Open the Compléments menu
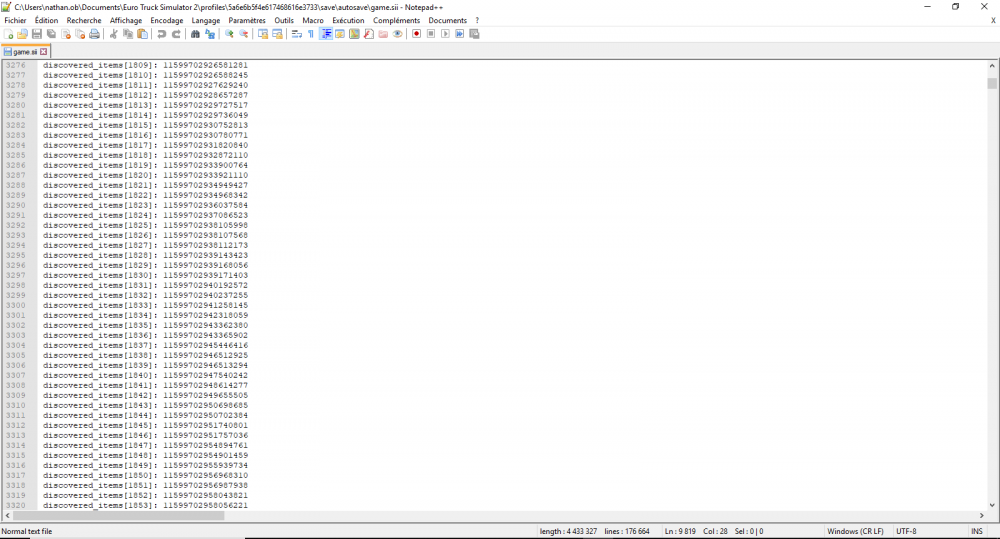 point(396,20)
